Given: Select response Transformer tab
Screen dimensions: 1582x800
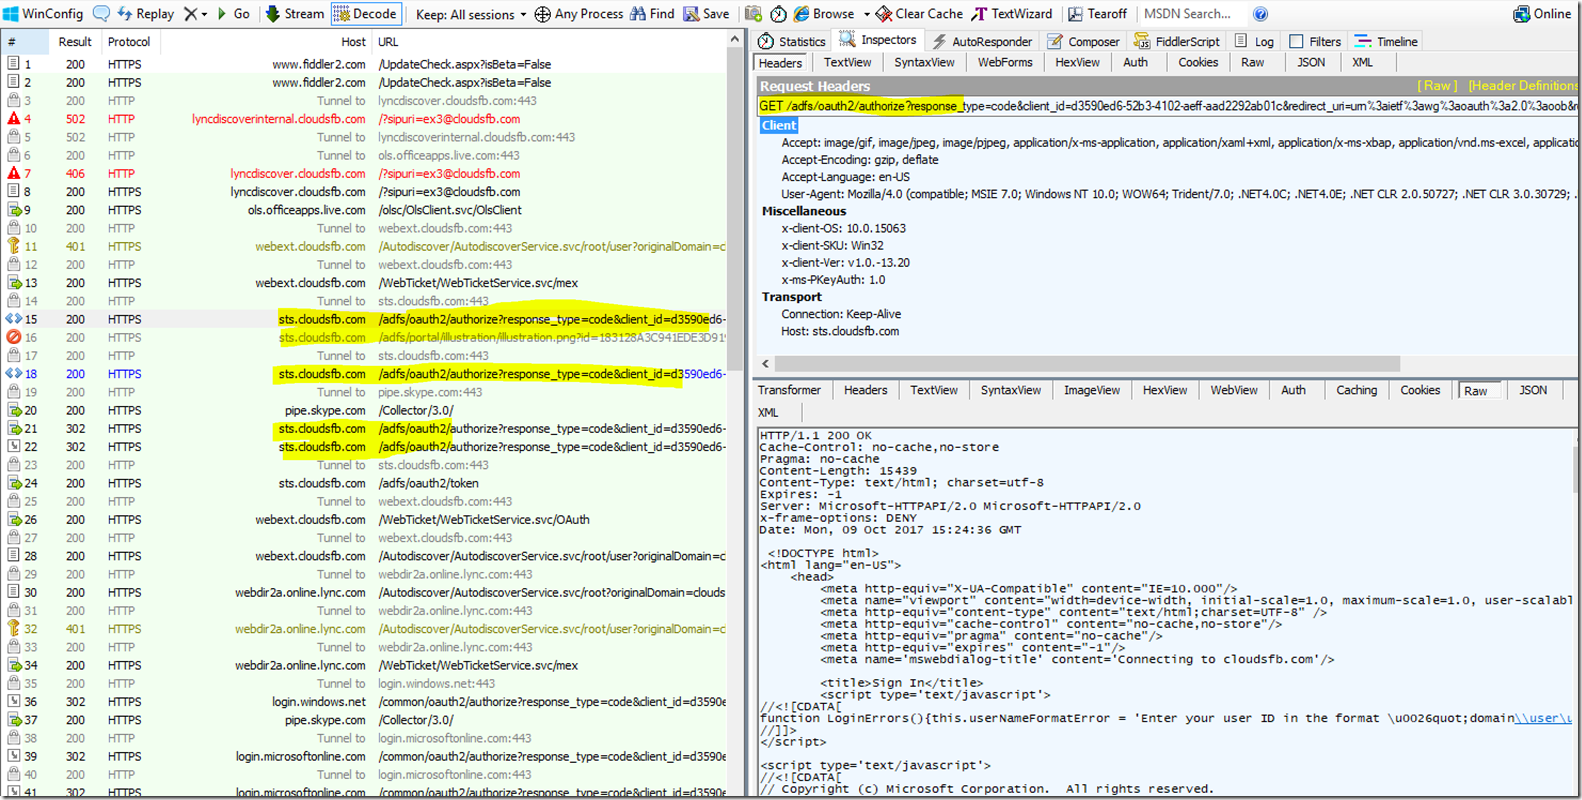Looking at the screenshot, I should (x=789, y=390).
